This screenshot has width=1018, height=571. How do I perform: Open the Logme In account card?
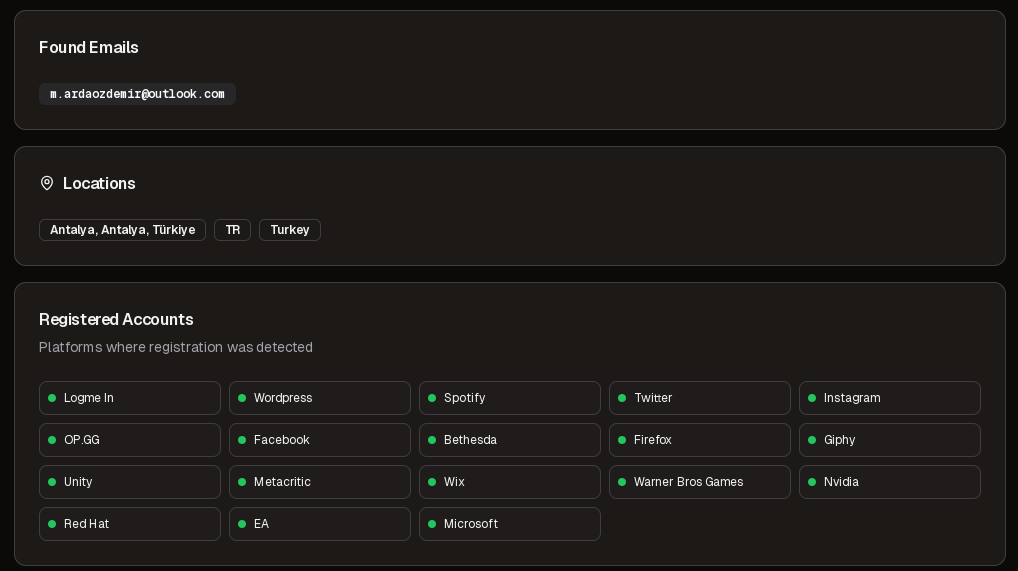[130, 398]
